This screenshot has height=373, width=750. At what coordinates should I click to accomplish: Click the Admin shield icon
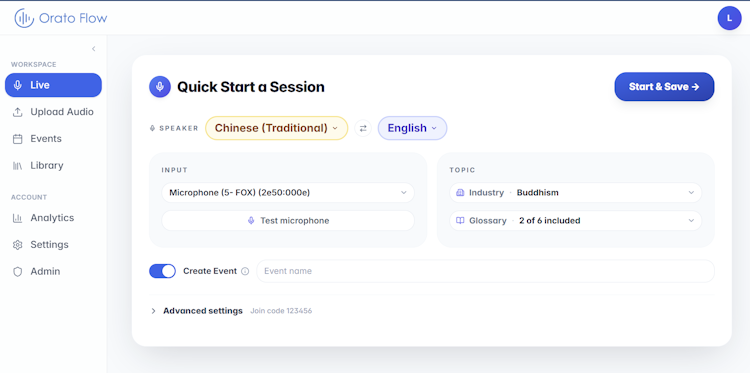coord(18,272)
